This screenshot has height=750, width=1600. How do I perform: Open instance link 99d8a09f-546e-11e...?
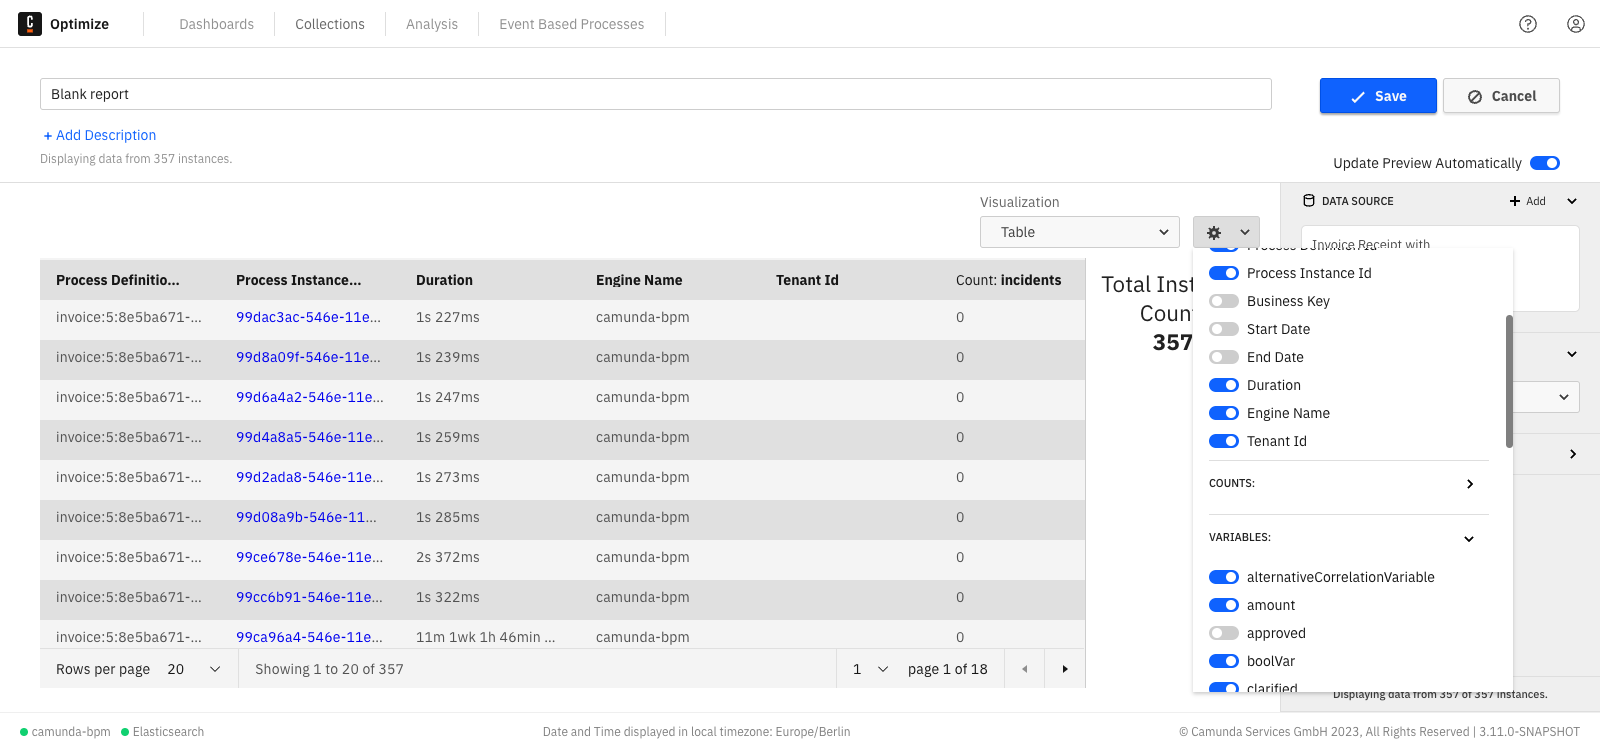pos(308,357)
